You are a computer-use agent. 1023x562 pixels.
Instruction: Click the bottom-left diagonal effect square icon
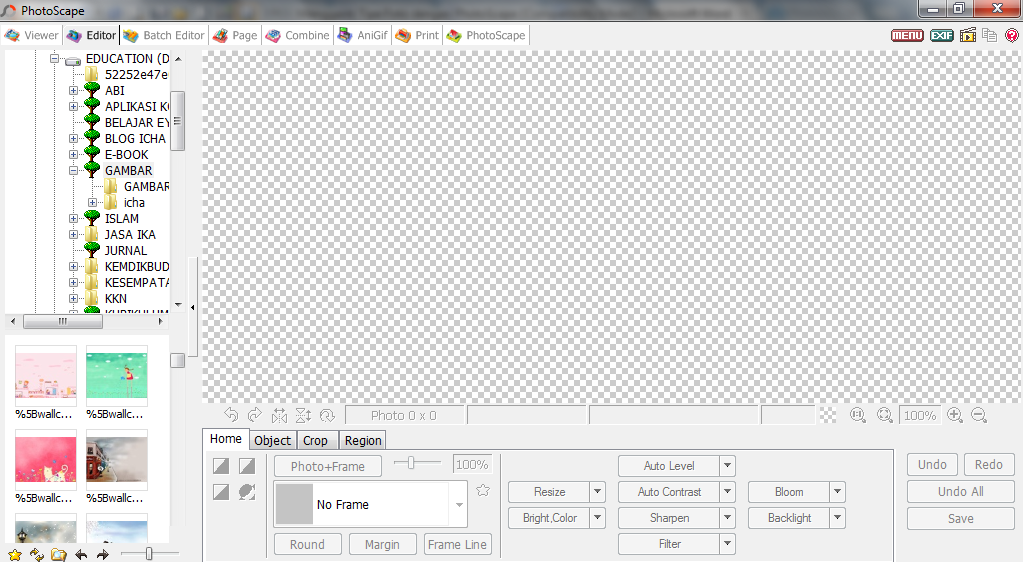221,492
